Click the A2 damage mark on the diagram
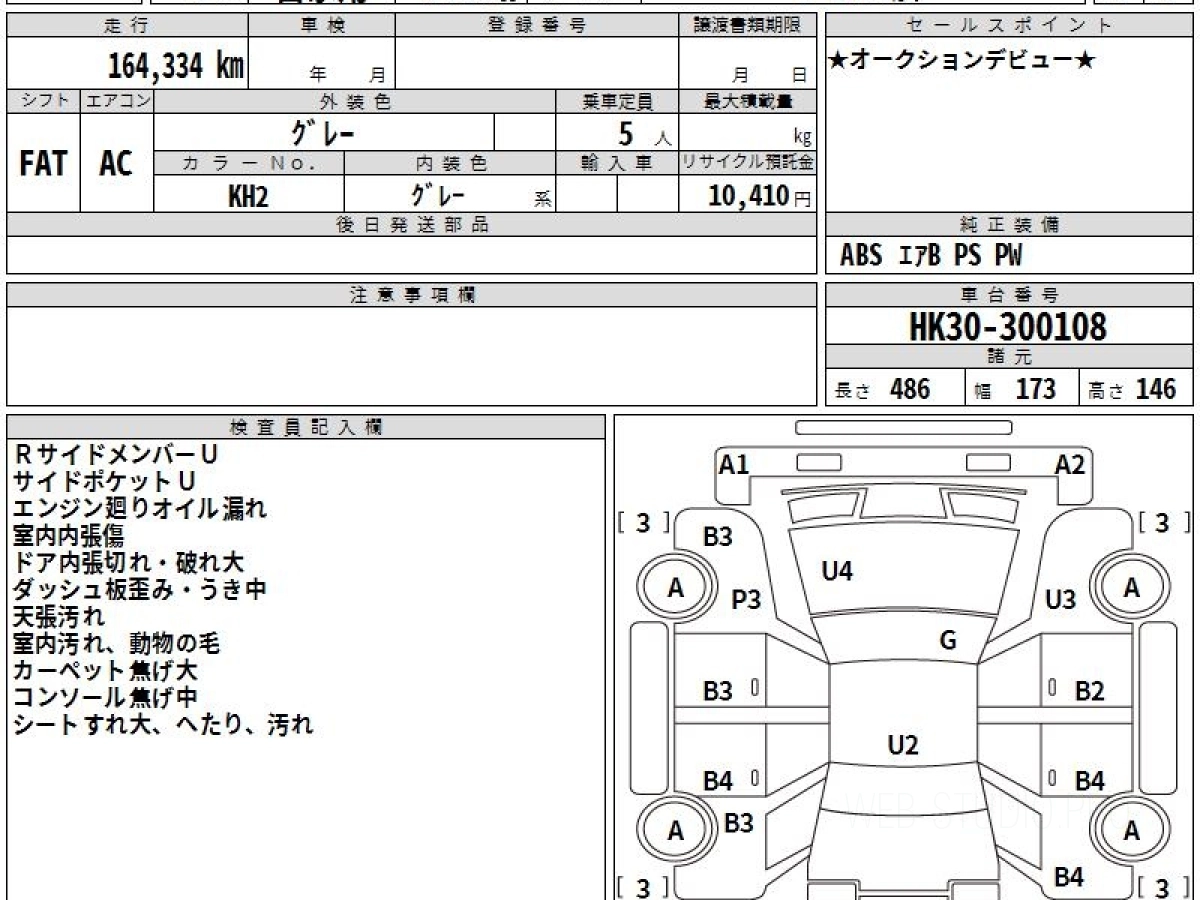Viewport: 1200px width, 900px height. (1070, 464)
